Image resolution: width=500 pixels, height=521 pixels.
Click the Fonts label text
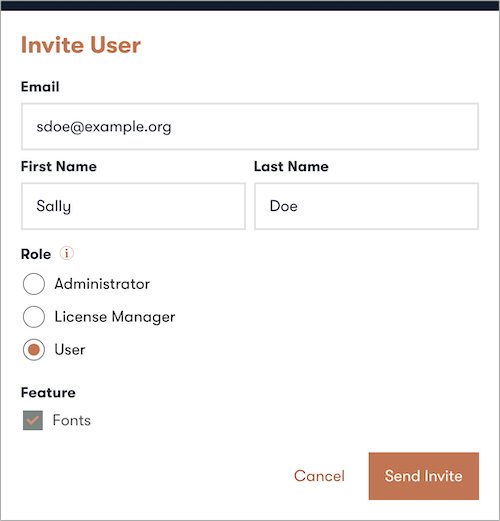click(72, 420)
